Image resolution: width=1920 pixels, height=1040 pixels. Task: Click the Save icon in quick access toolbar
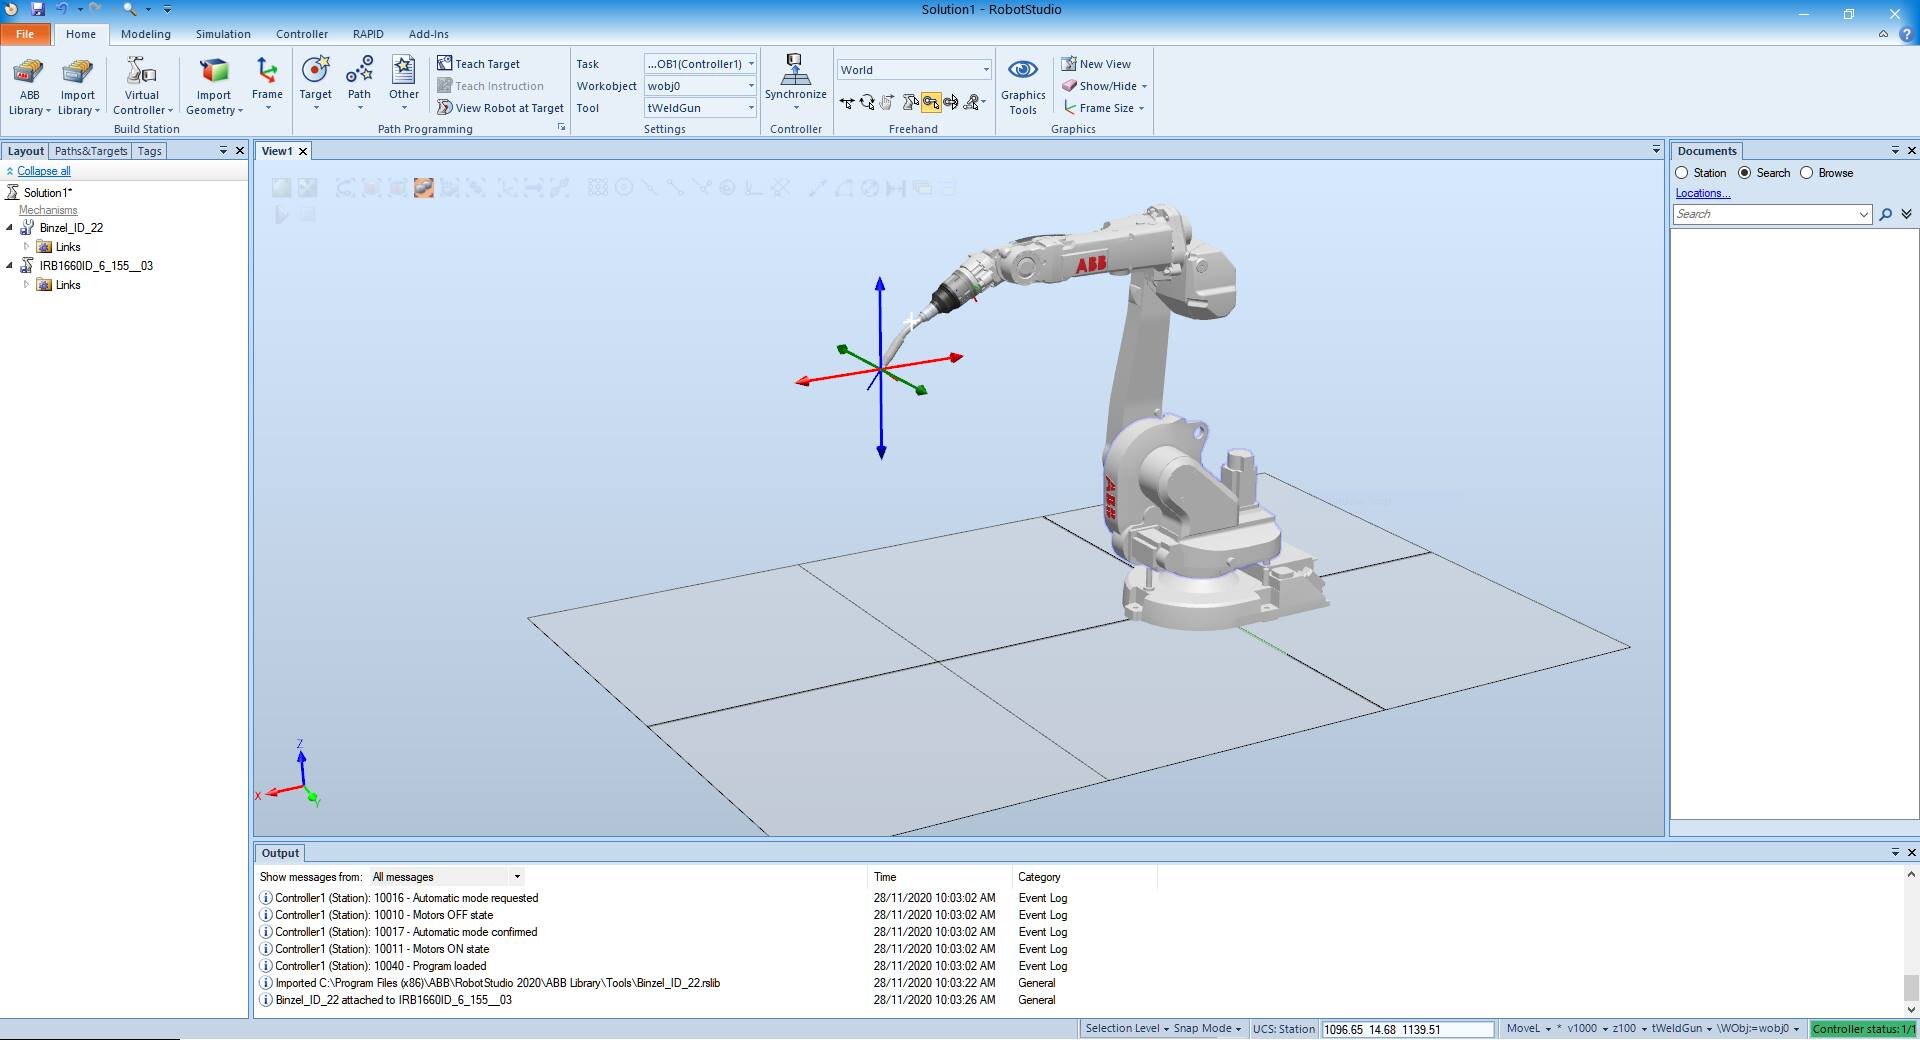tap(38, 9)
